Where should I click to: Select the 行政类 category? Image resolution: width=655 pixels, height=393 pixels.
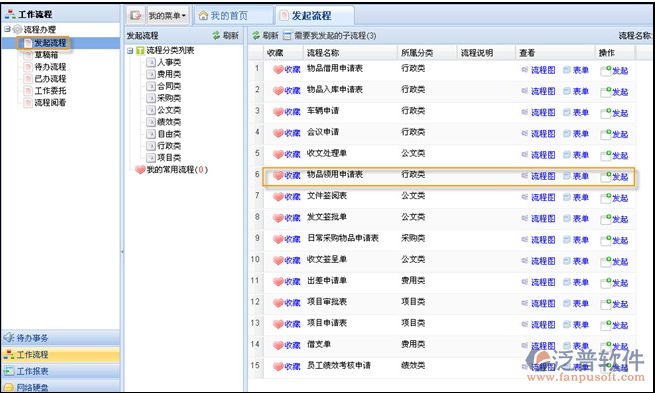169,146
